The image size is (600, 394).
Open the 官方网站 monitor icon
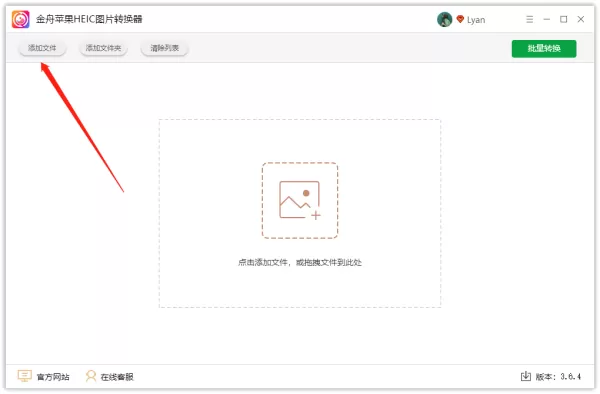(24, 376)
